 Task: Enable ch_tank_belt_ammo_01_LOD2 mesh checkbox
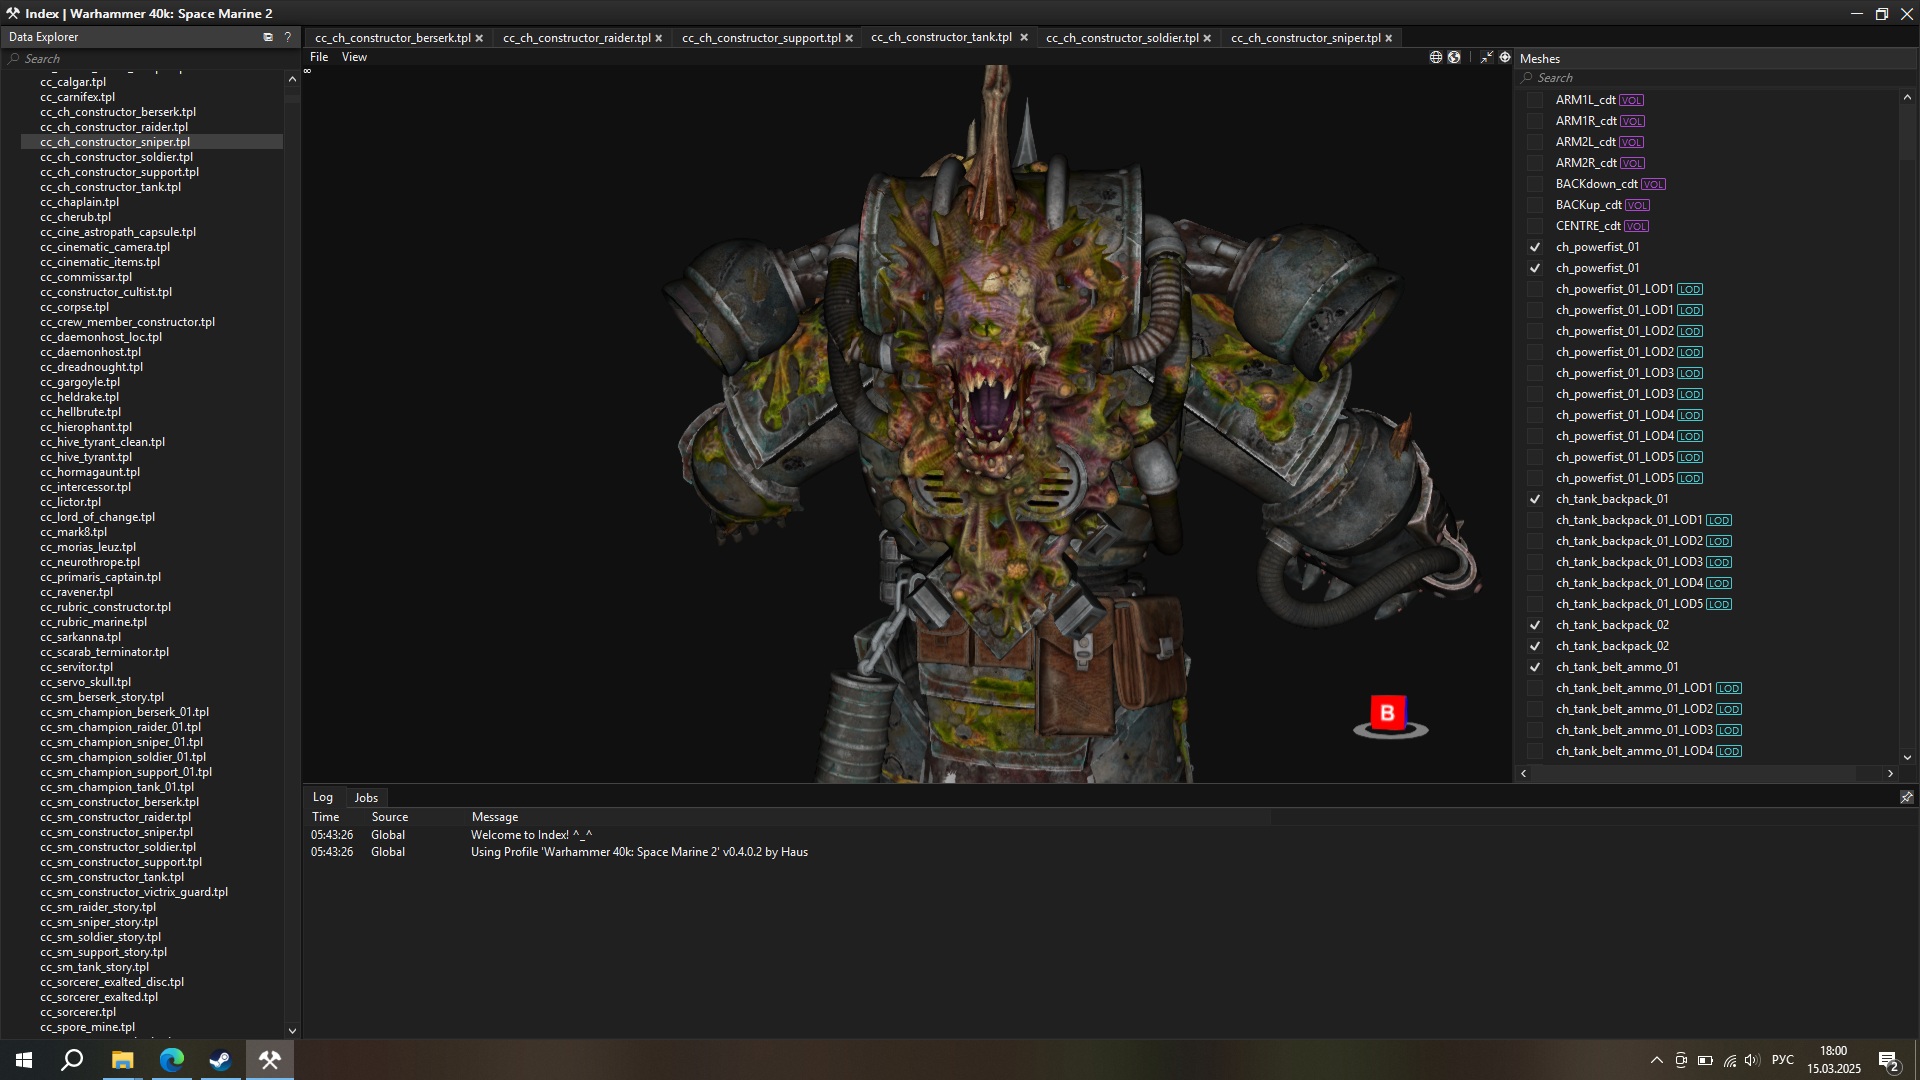[x=1534, y=709]
